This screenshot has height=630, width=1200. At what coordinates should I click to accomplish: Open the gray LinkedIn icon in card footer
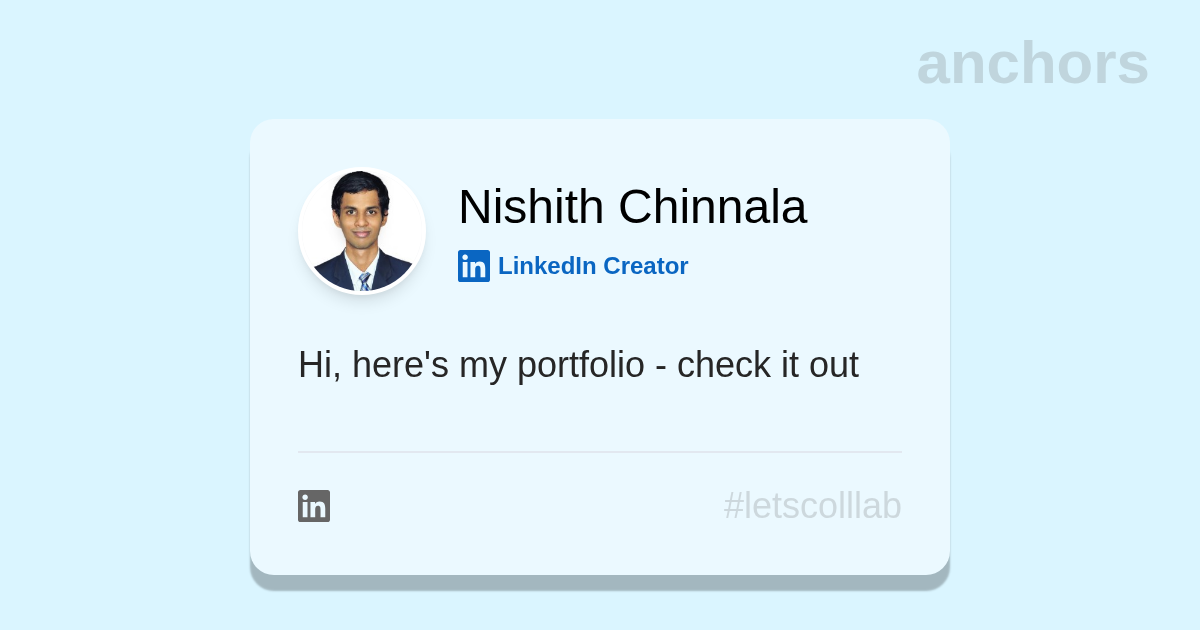[x=314, y=506]
